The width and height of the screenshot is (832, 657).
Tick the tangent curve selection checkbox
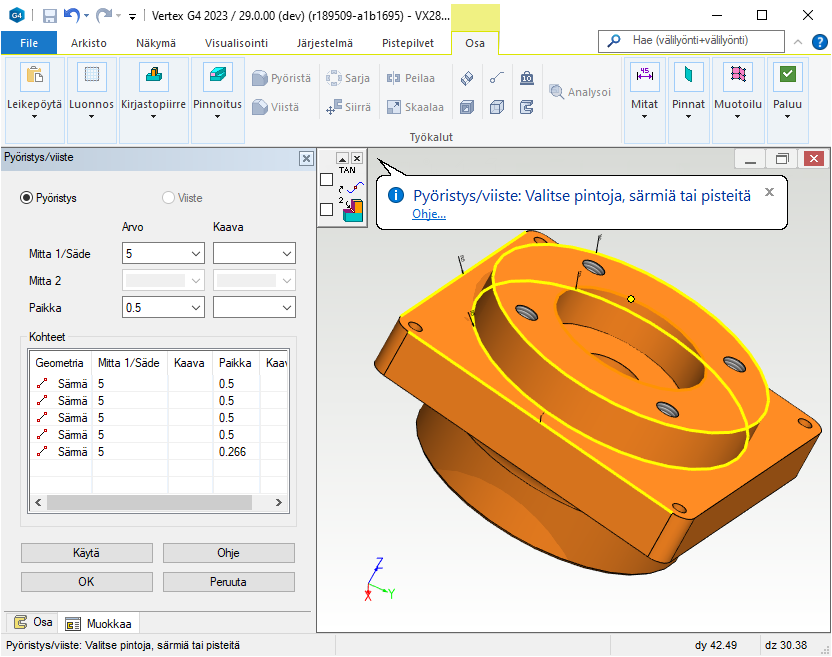coord(326,180)
